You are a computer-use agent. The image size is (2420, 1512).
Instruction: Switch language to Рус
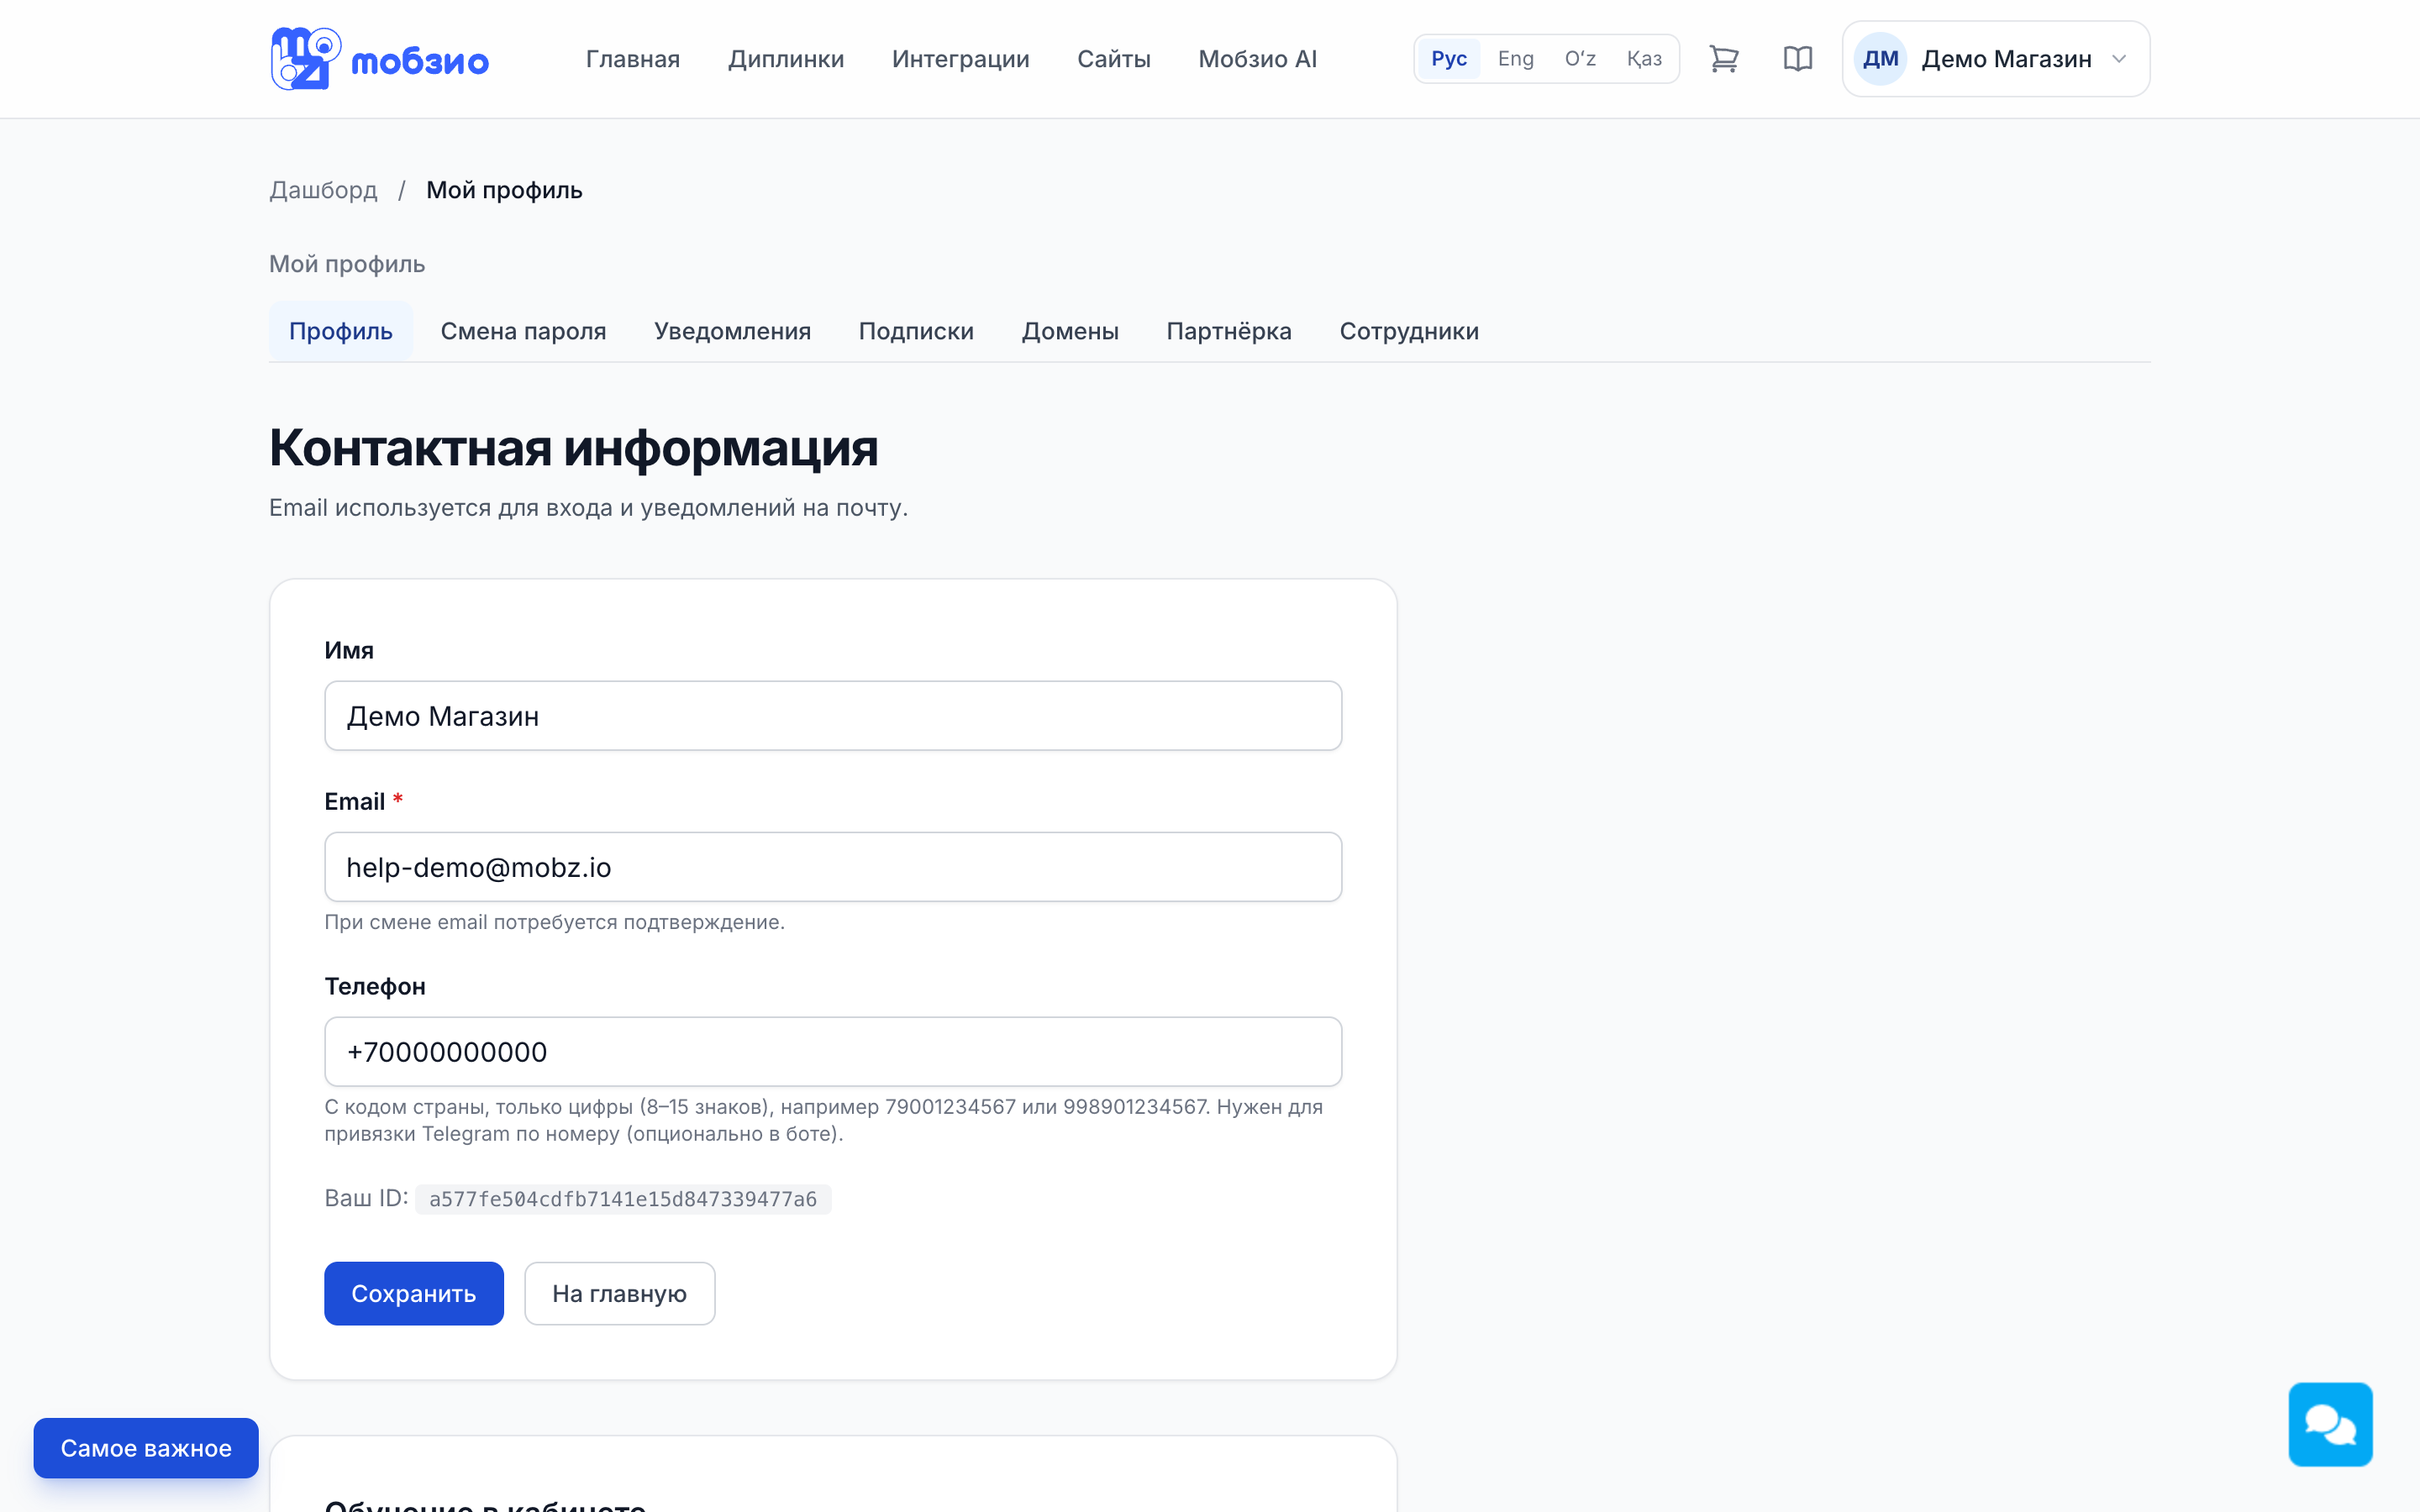(x=1448, y=59)
